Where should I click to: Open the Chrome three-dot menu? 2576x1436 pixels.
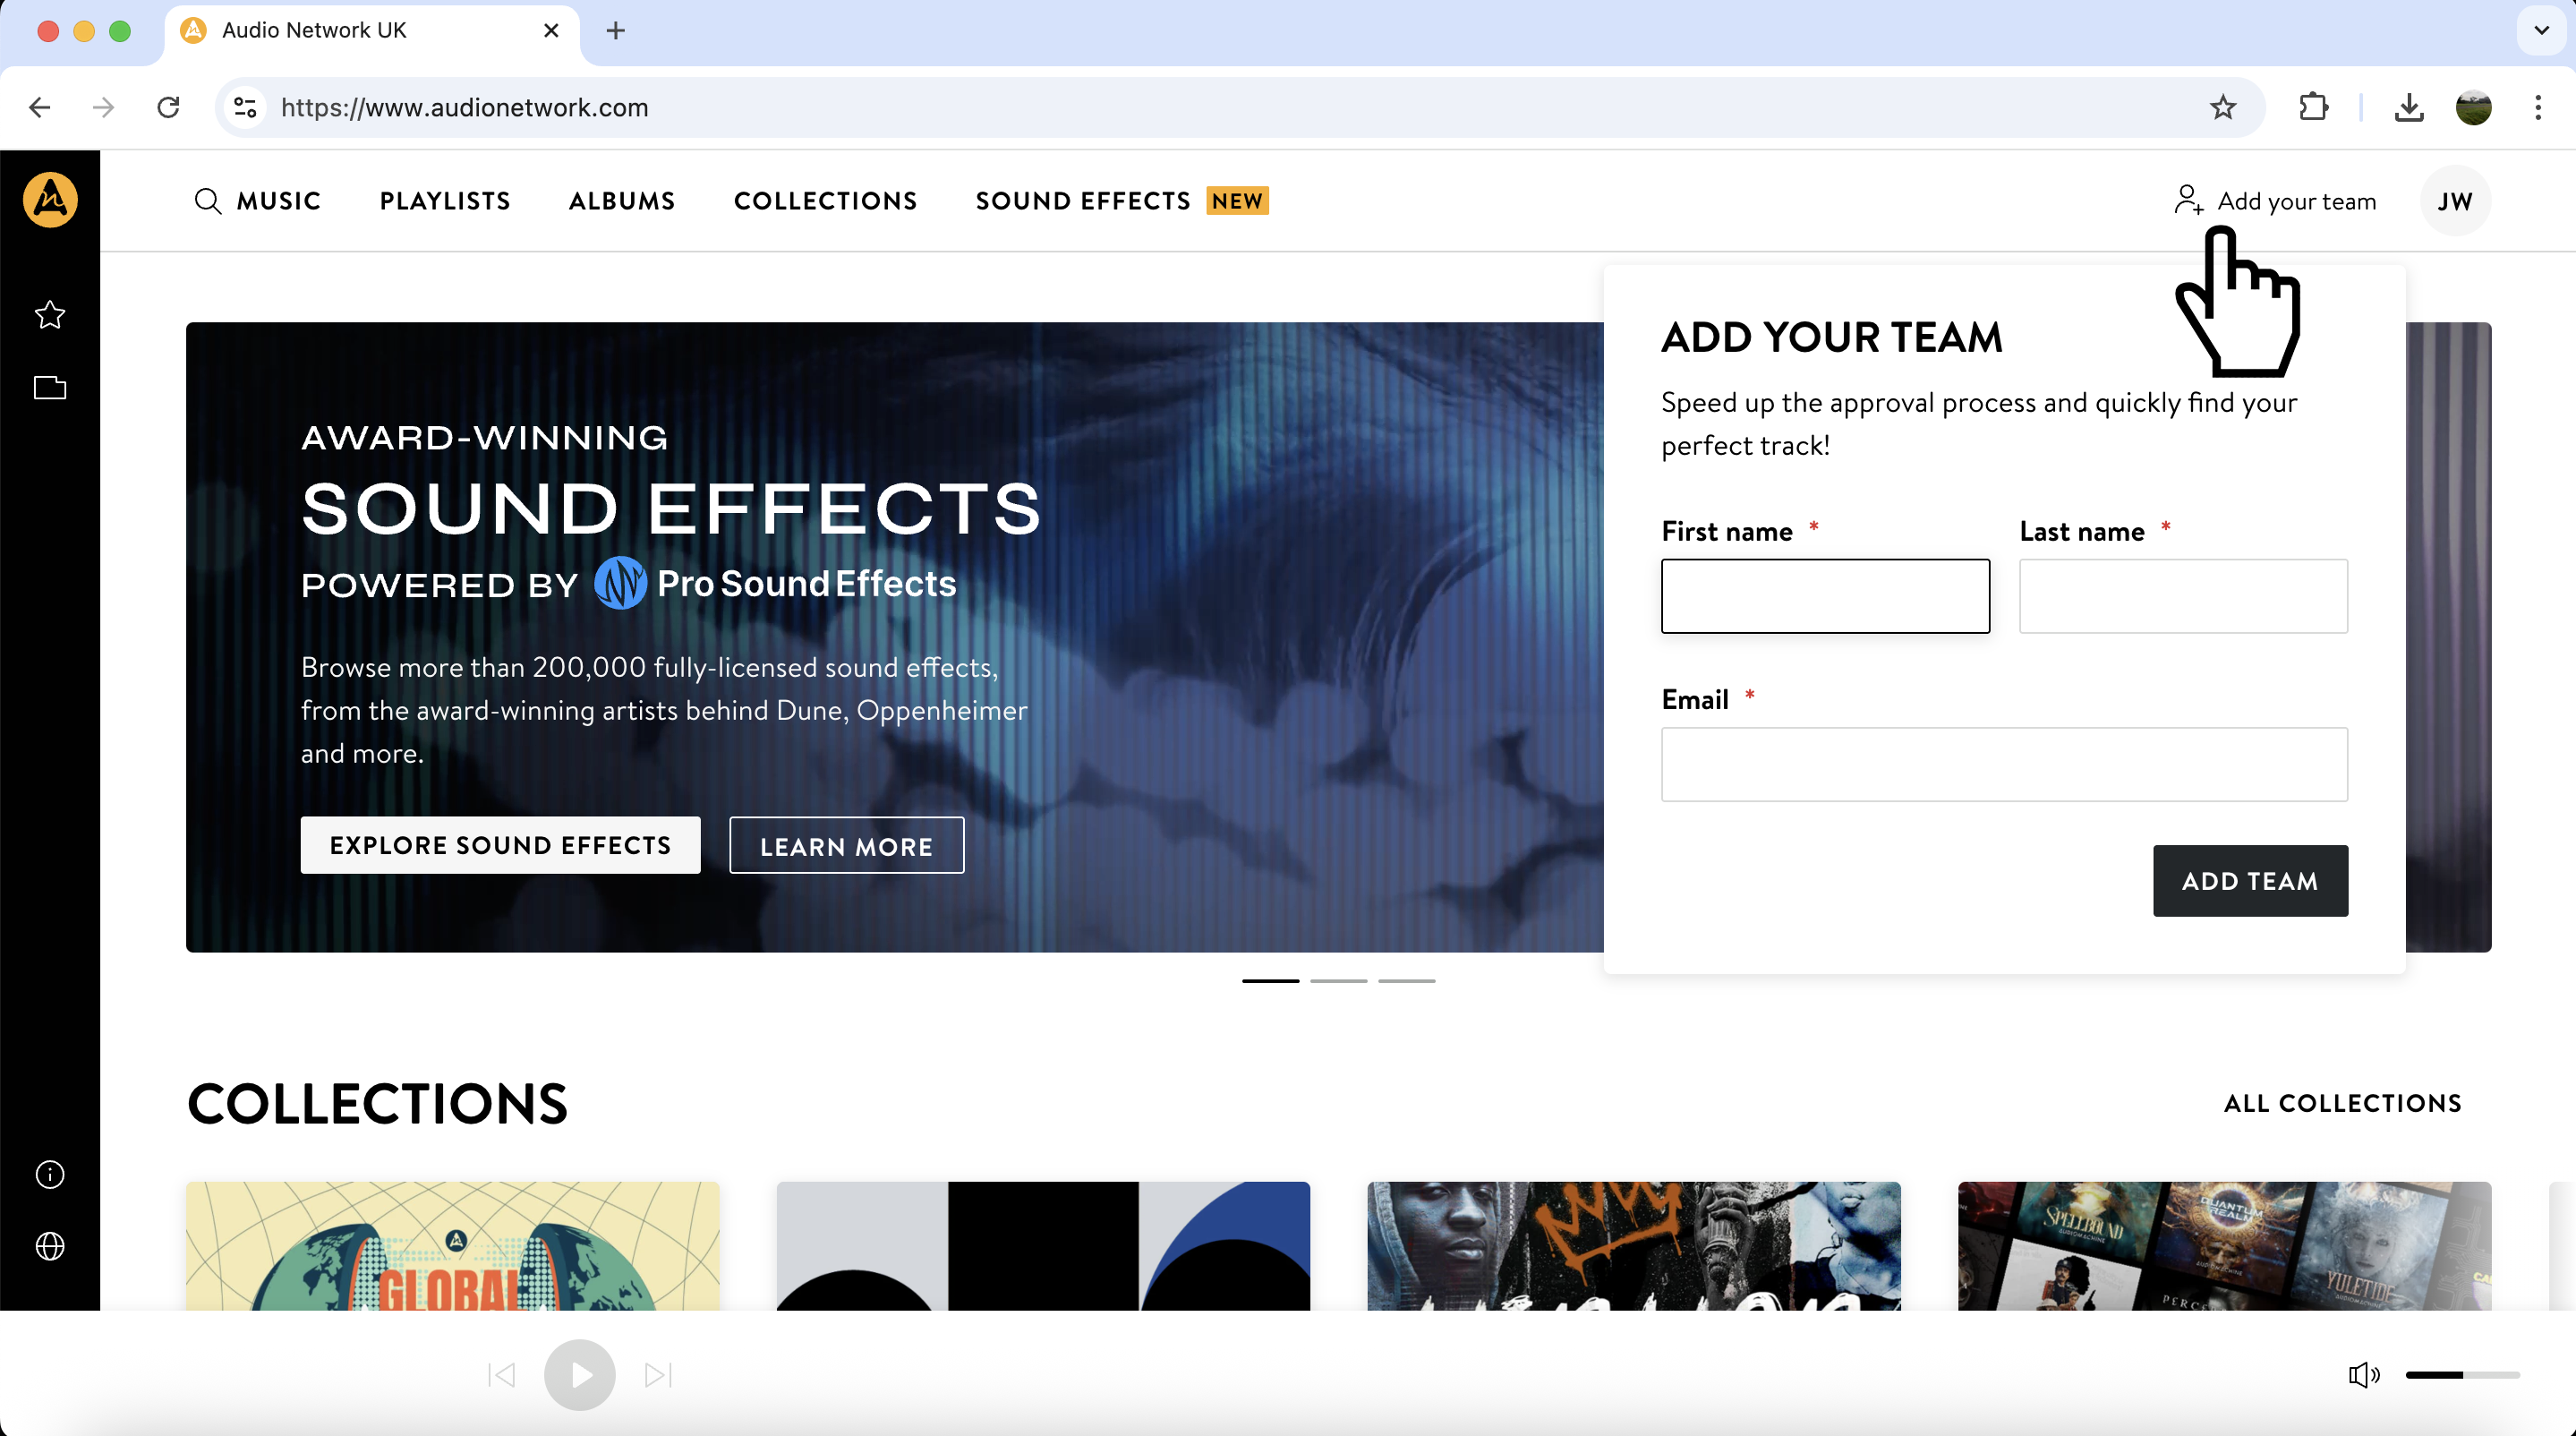pos(2537,107)
